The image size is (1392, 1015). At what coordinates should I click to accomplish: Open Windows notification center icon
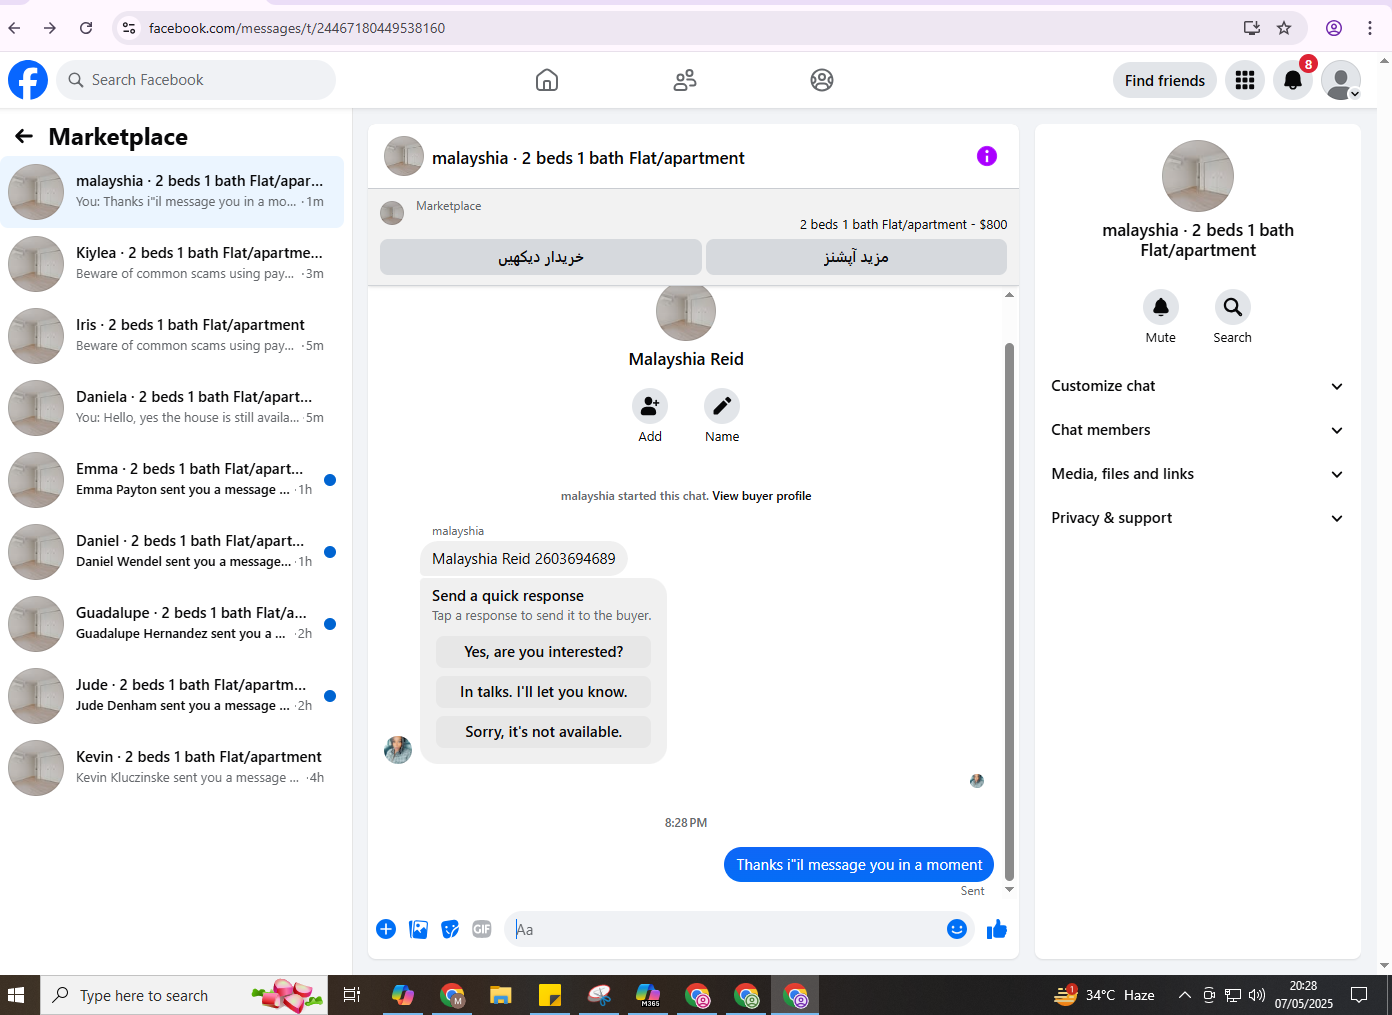[1359, 995]
